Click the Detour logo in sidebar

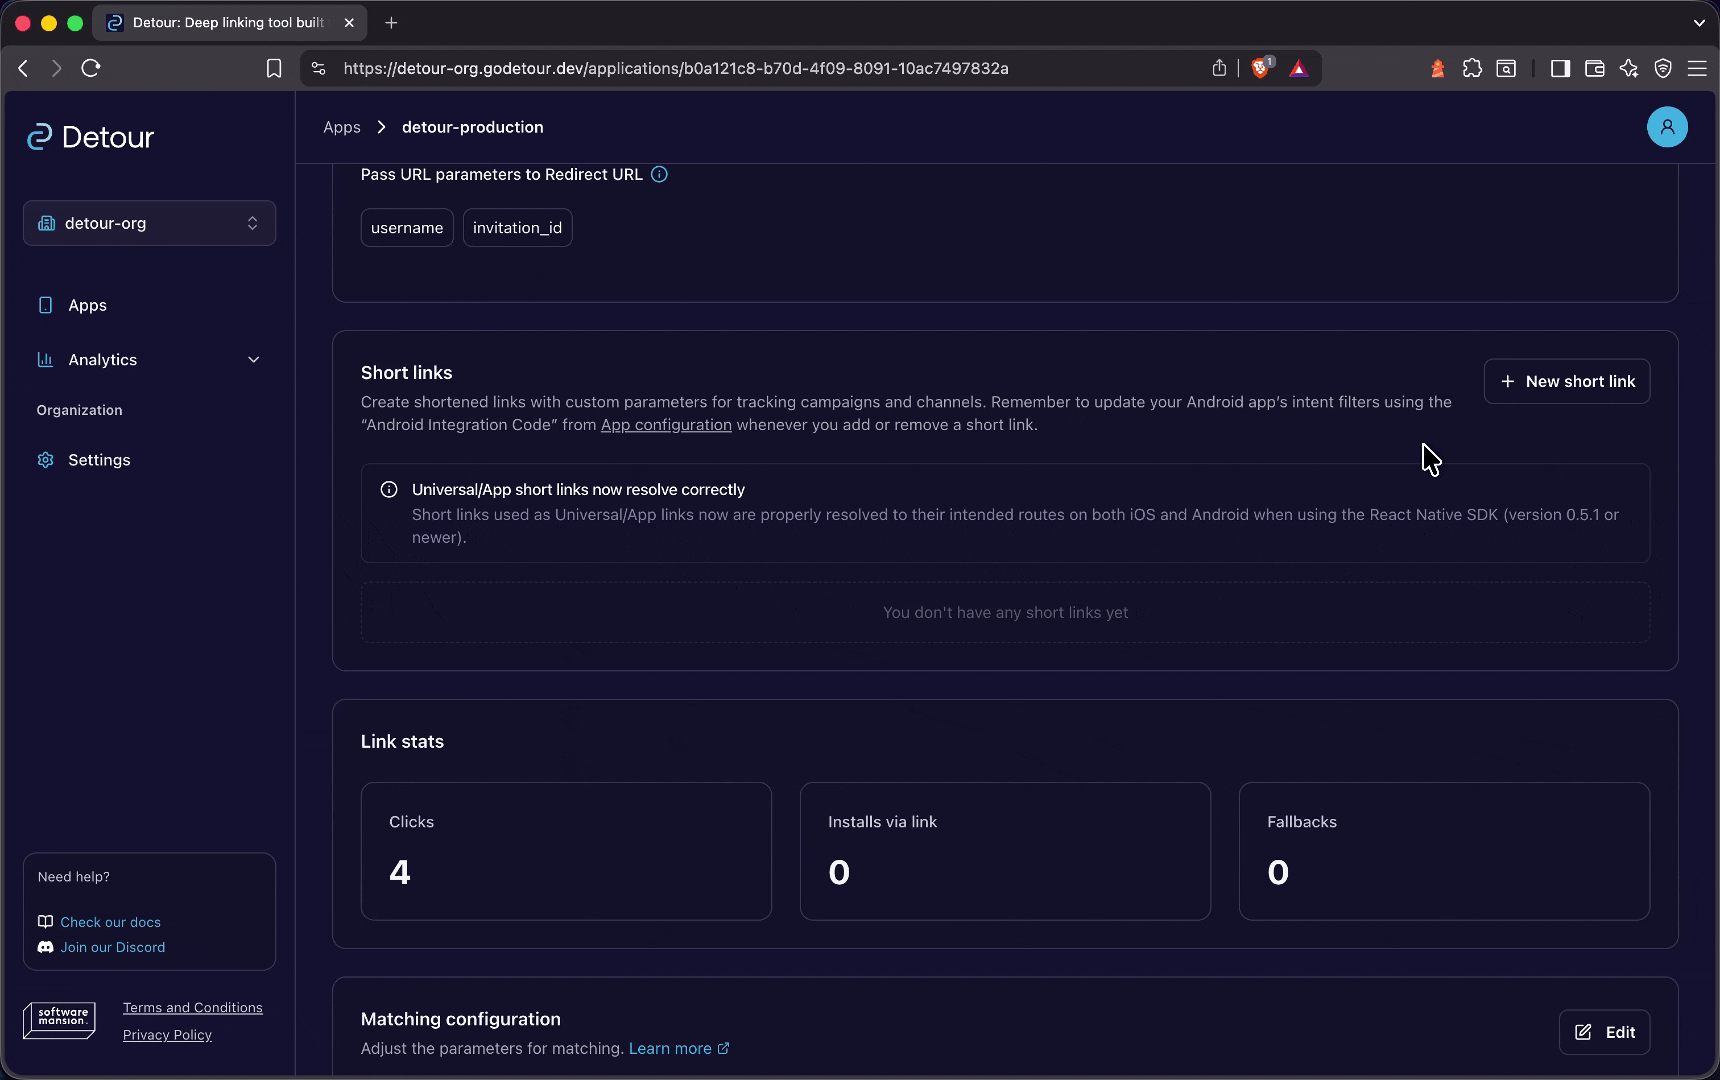(x=90, y=137)
